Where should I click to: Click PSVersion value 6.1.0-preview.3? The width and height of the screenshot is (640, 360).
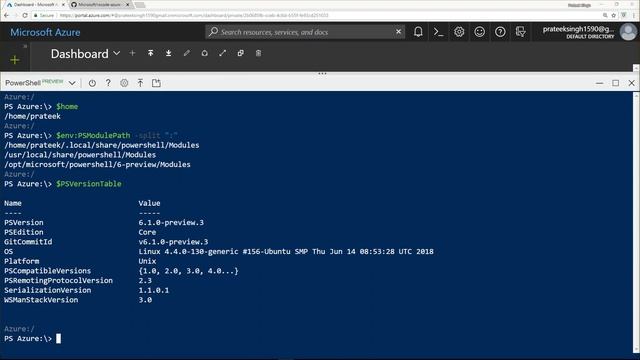171,222
